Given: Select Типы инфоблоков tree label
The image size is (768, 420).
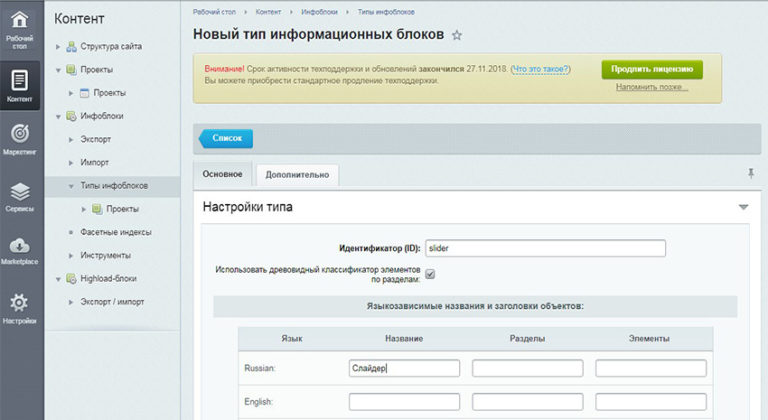Looking at the screenshot, I should click(x=114, y=186).
